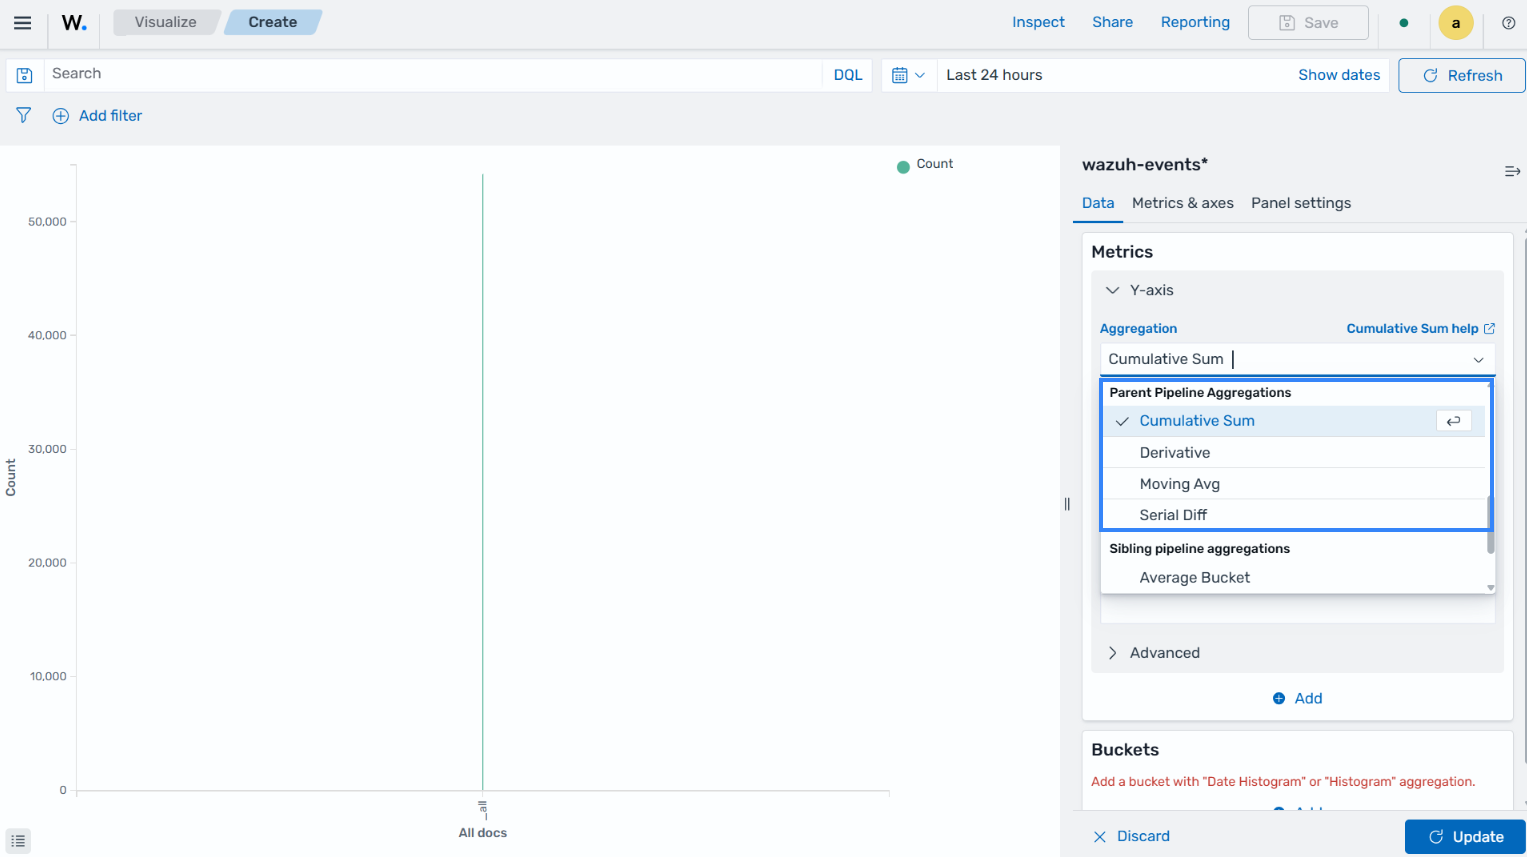Switch query language via DQL
Screen dimensions: 1527x857
pyautogui.click(x=848, y=75)
